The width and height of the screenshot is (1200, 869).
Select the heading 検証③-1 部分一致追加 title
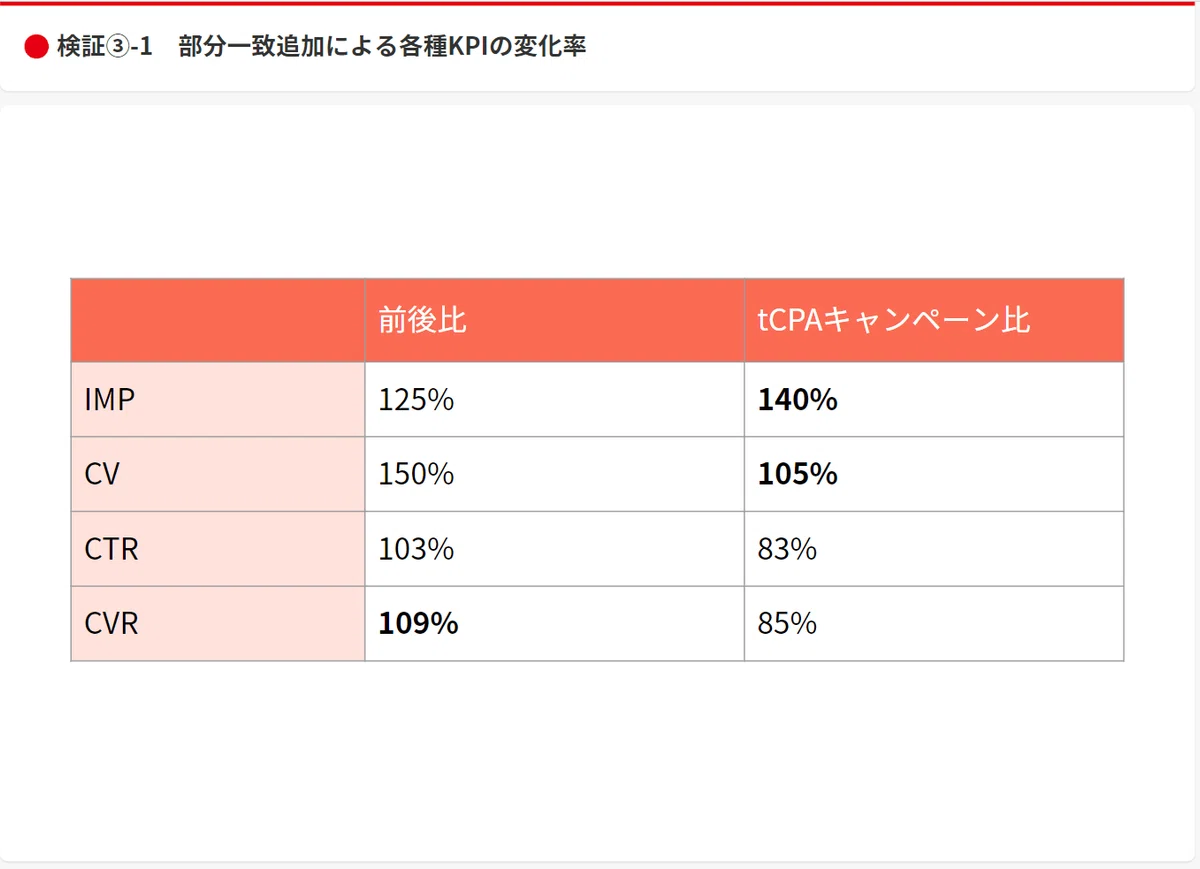tap(321, 47)
